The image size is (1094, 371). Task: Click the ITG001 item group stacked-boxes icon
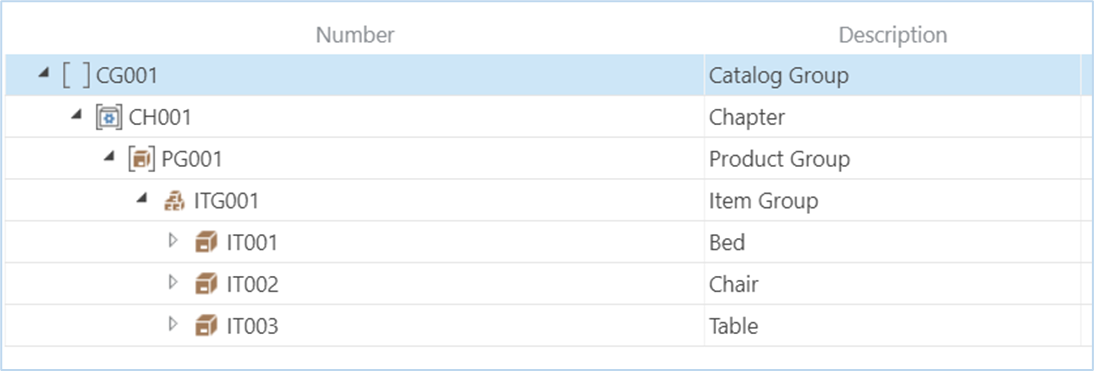click(173, 201)
